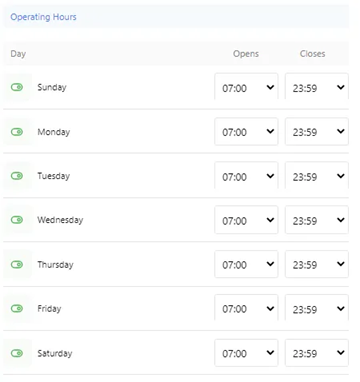Toggle Saturday operating hours off
This screenshot has width=360, height=382.
17,353
